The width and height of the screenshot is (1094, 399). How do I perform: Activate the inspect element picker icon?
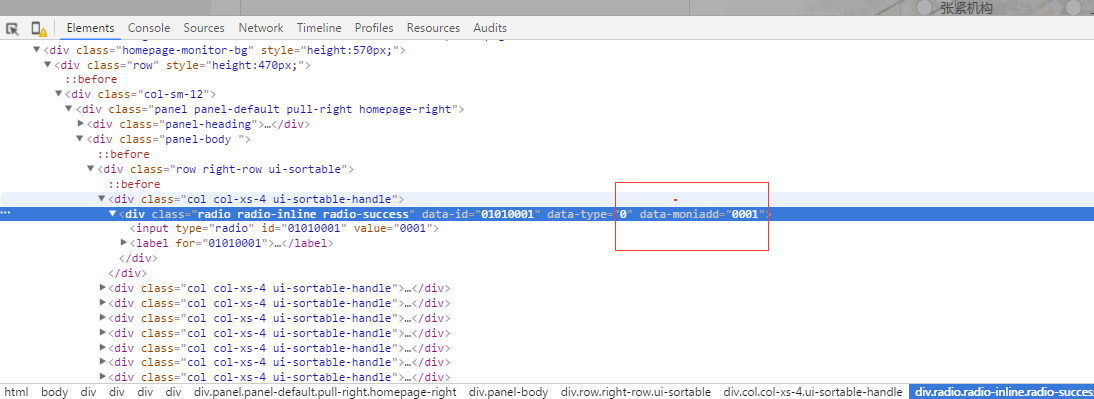13,29
